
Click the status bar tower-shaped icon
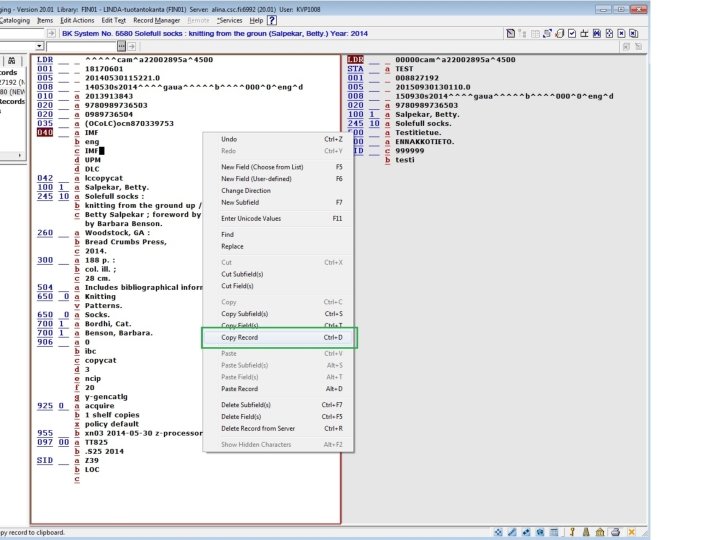pyautogui.click(x=586, y=532)
